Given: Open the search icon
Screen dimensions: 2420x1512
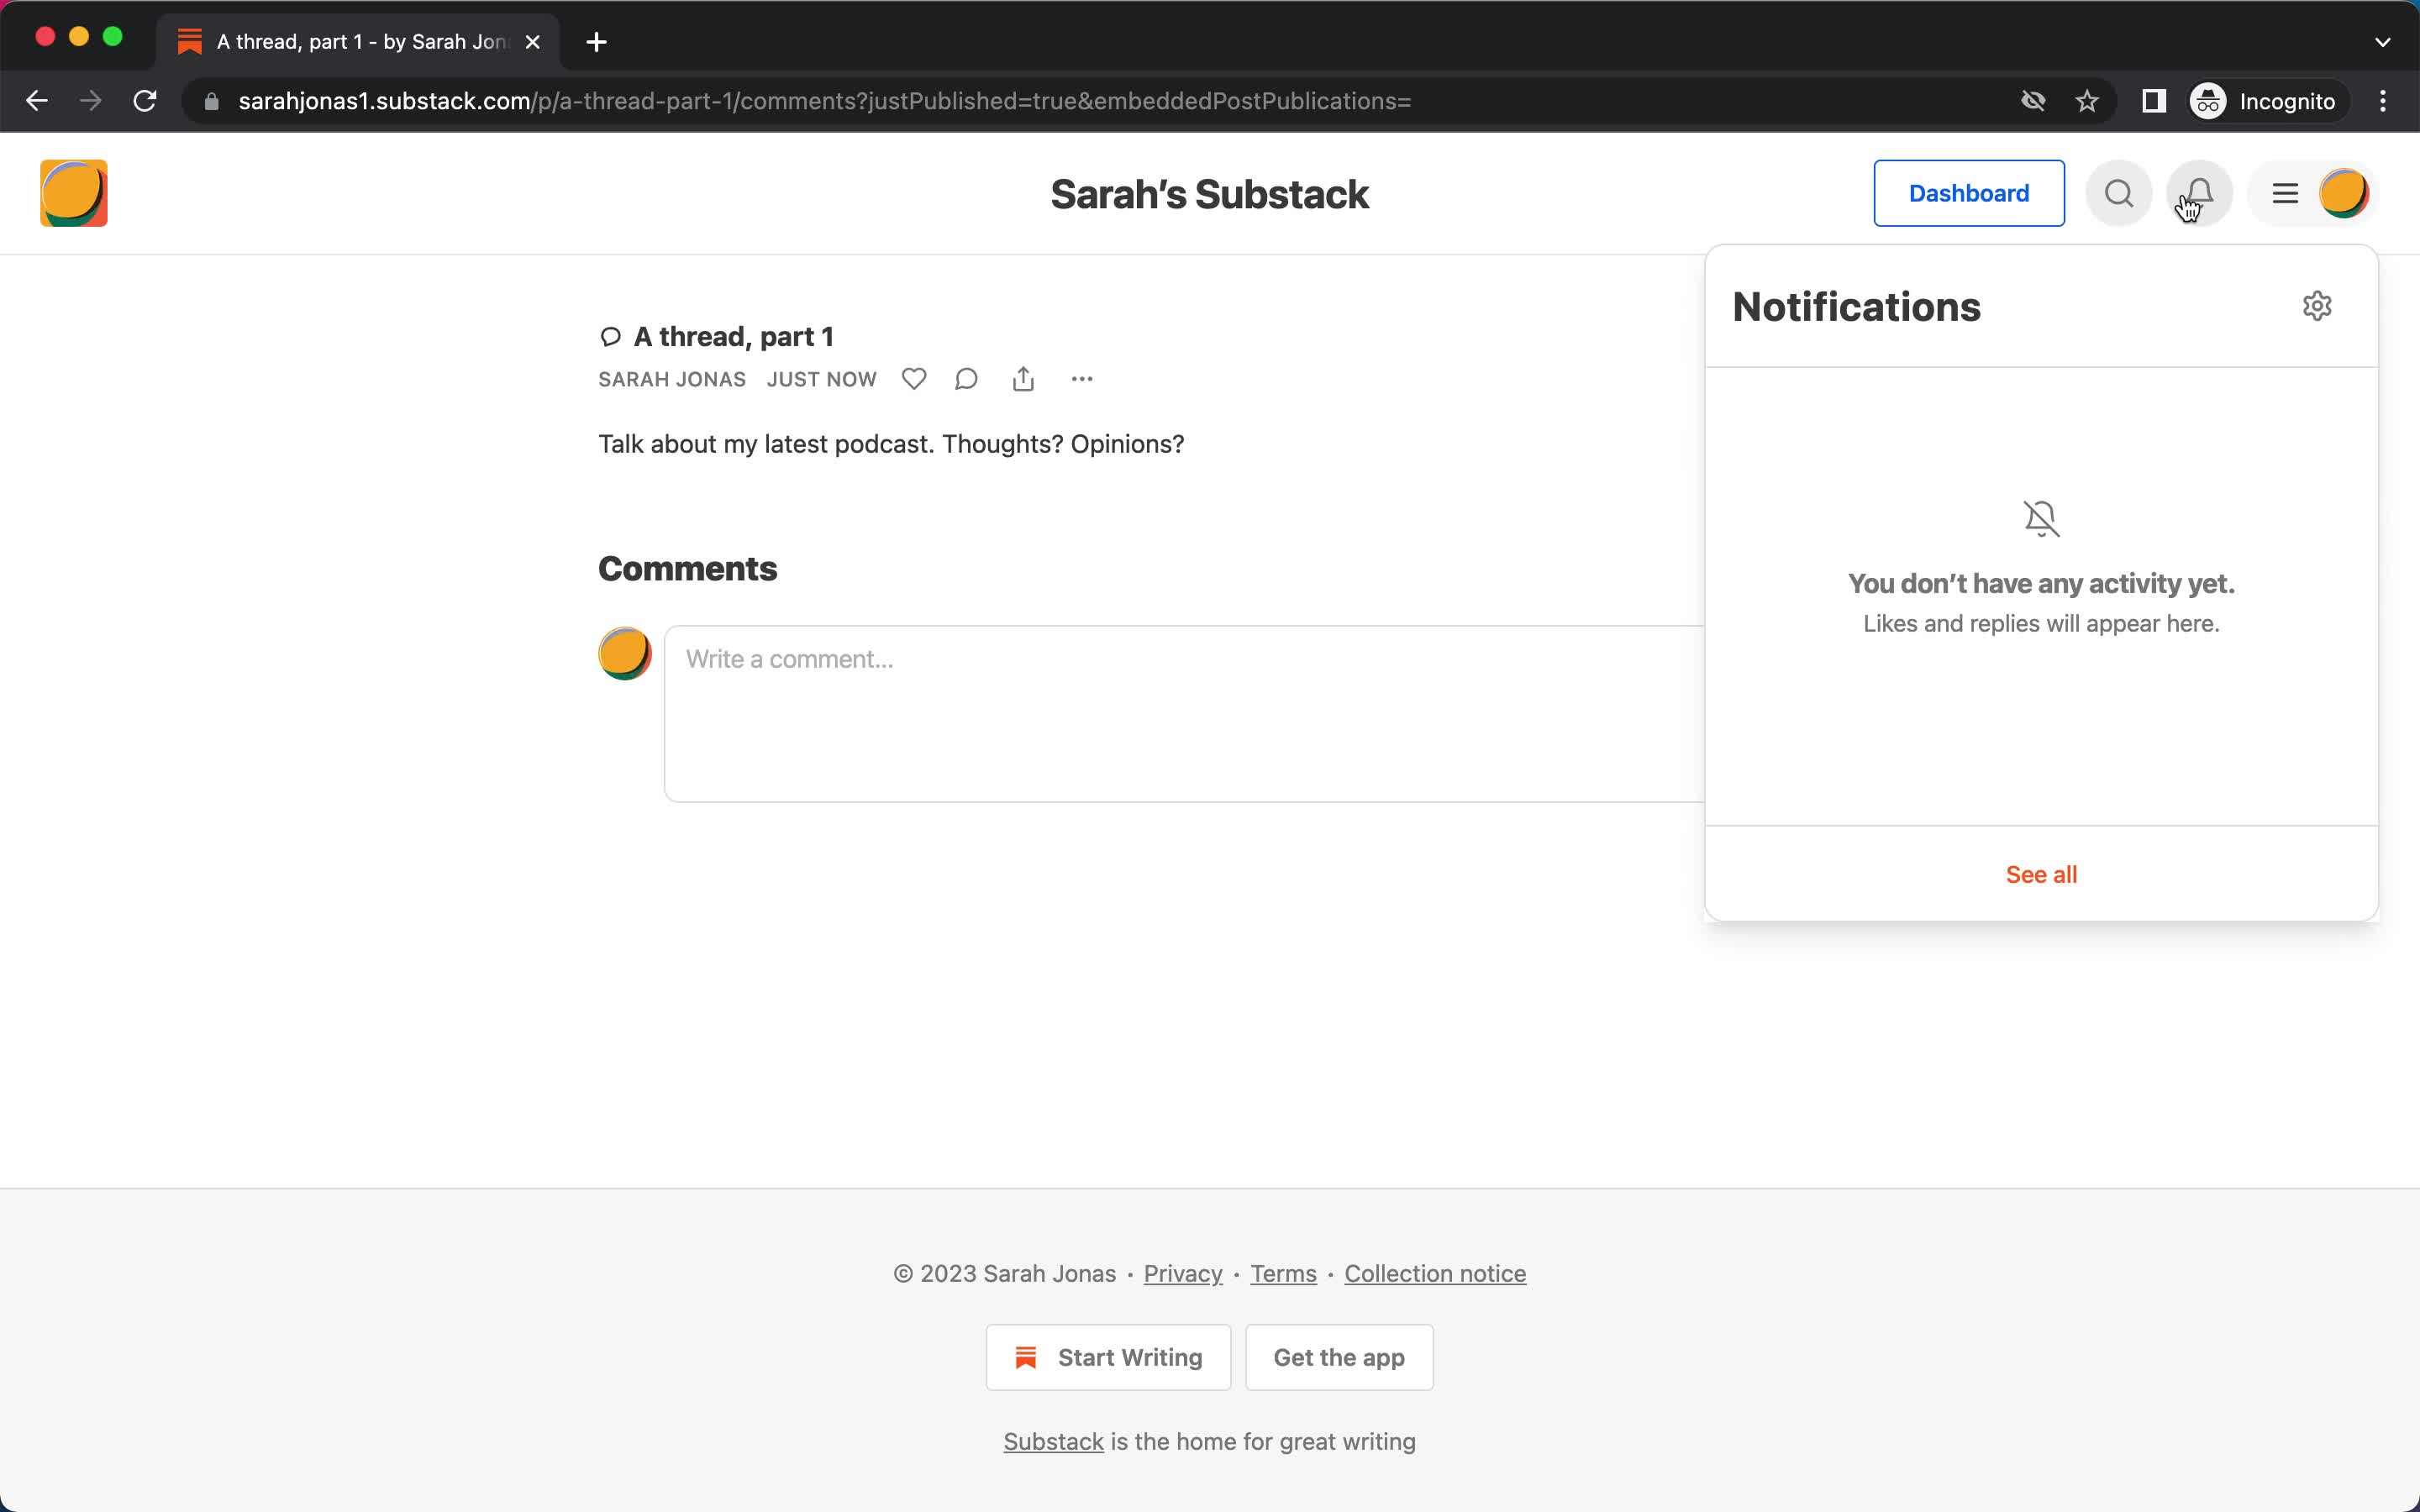Looking at the screenshot, I should 2118,193.
